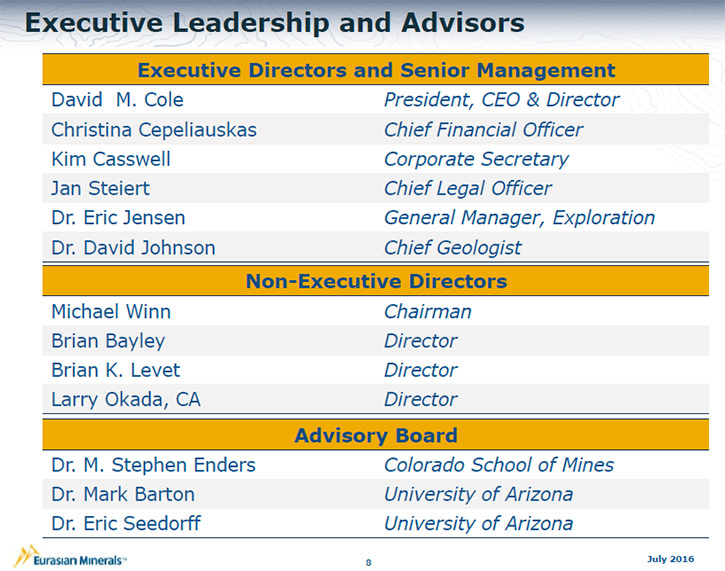Select Larry Okada, CA entry
This screenshot has width=725, height=571.
click(126, 399)
